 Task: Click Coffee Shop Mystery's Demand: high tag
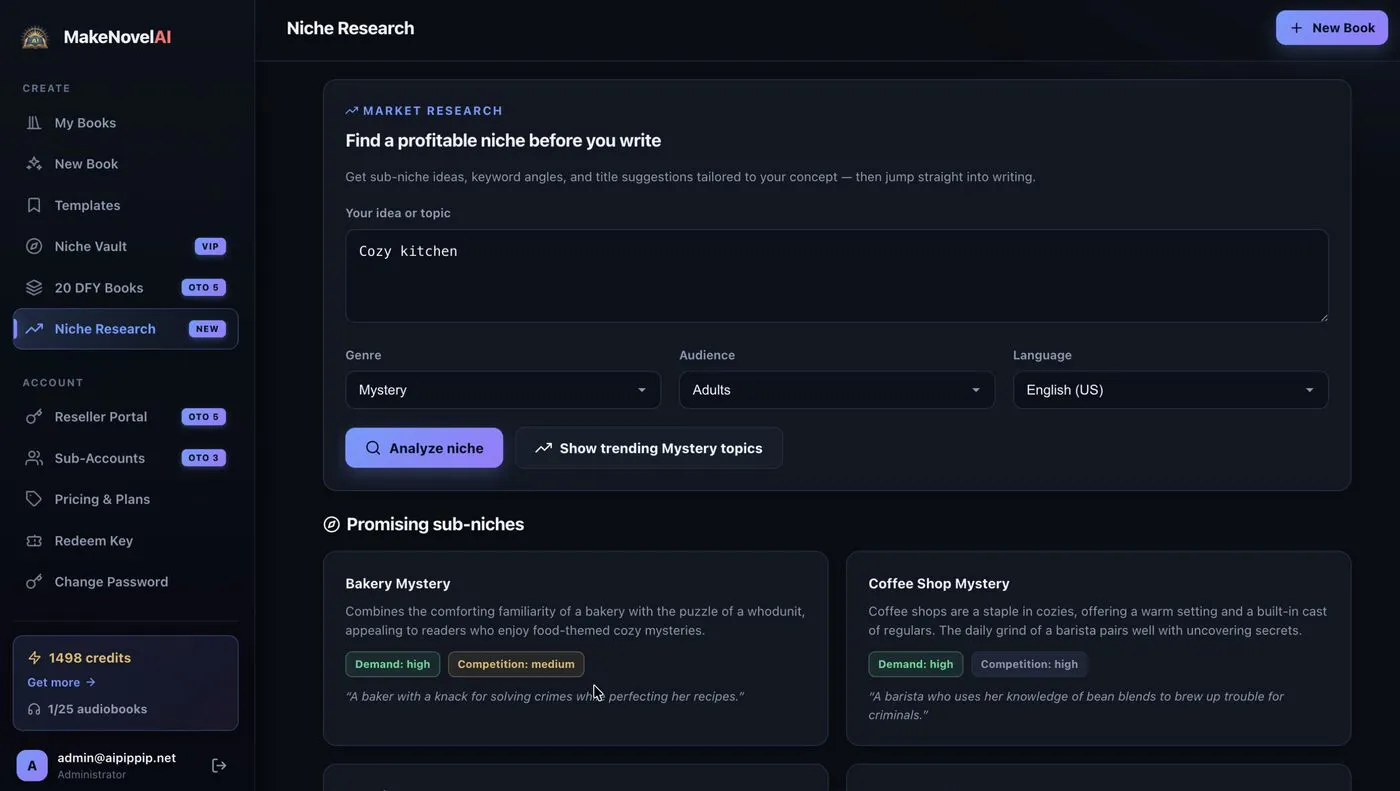click(916, 664)
